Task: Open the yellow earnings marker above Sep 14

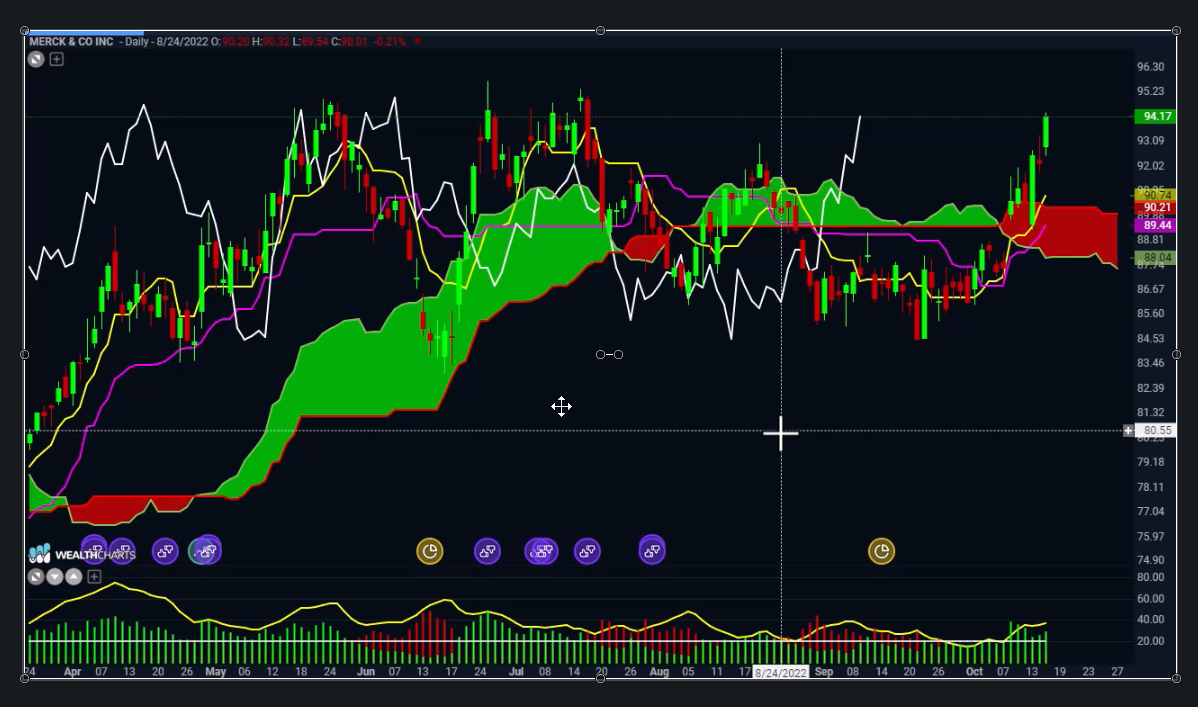Action: pos(882,551)
